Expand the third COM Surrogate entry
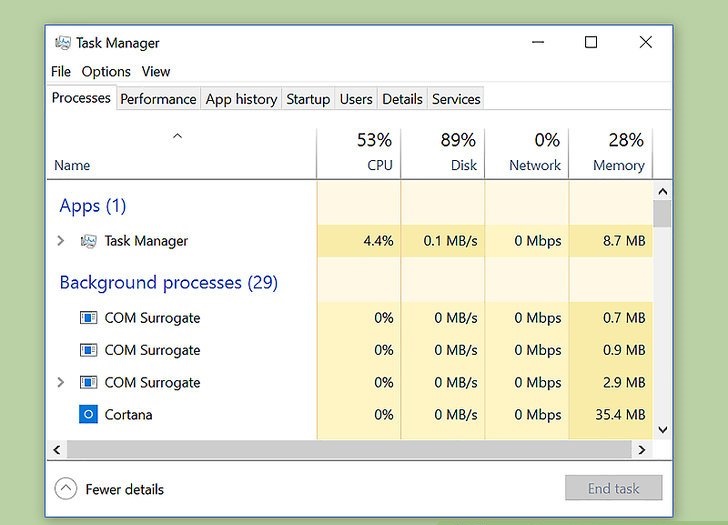Image resolution: width=728 pixels, height=525 pixels. pos(61,382)
